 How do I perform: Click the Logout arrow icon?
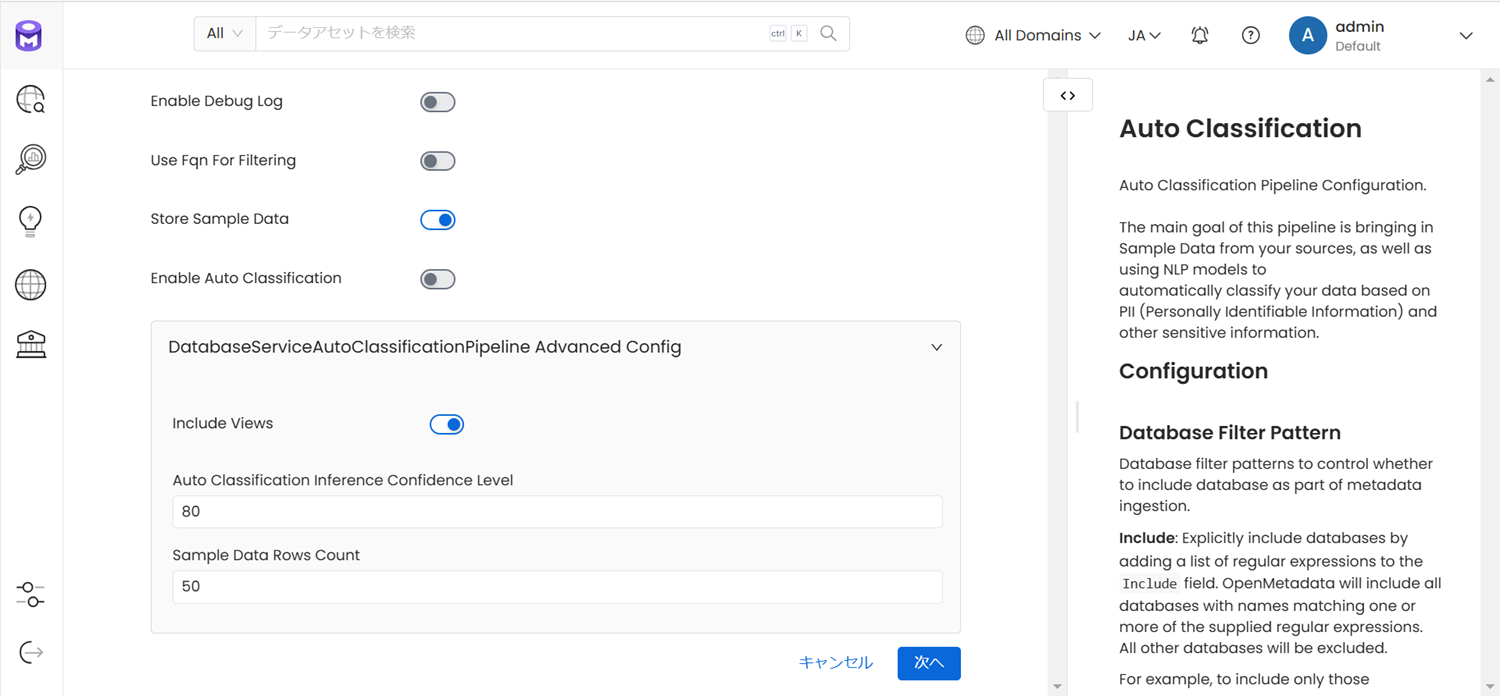tap(31, 653)
